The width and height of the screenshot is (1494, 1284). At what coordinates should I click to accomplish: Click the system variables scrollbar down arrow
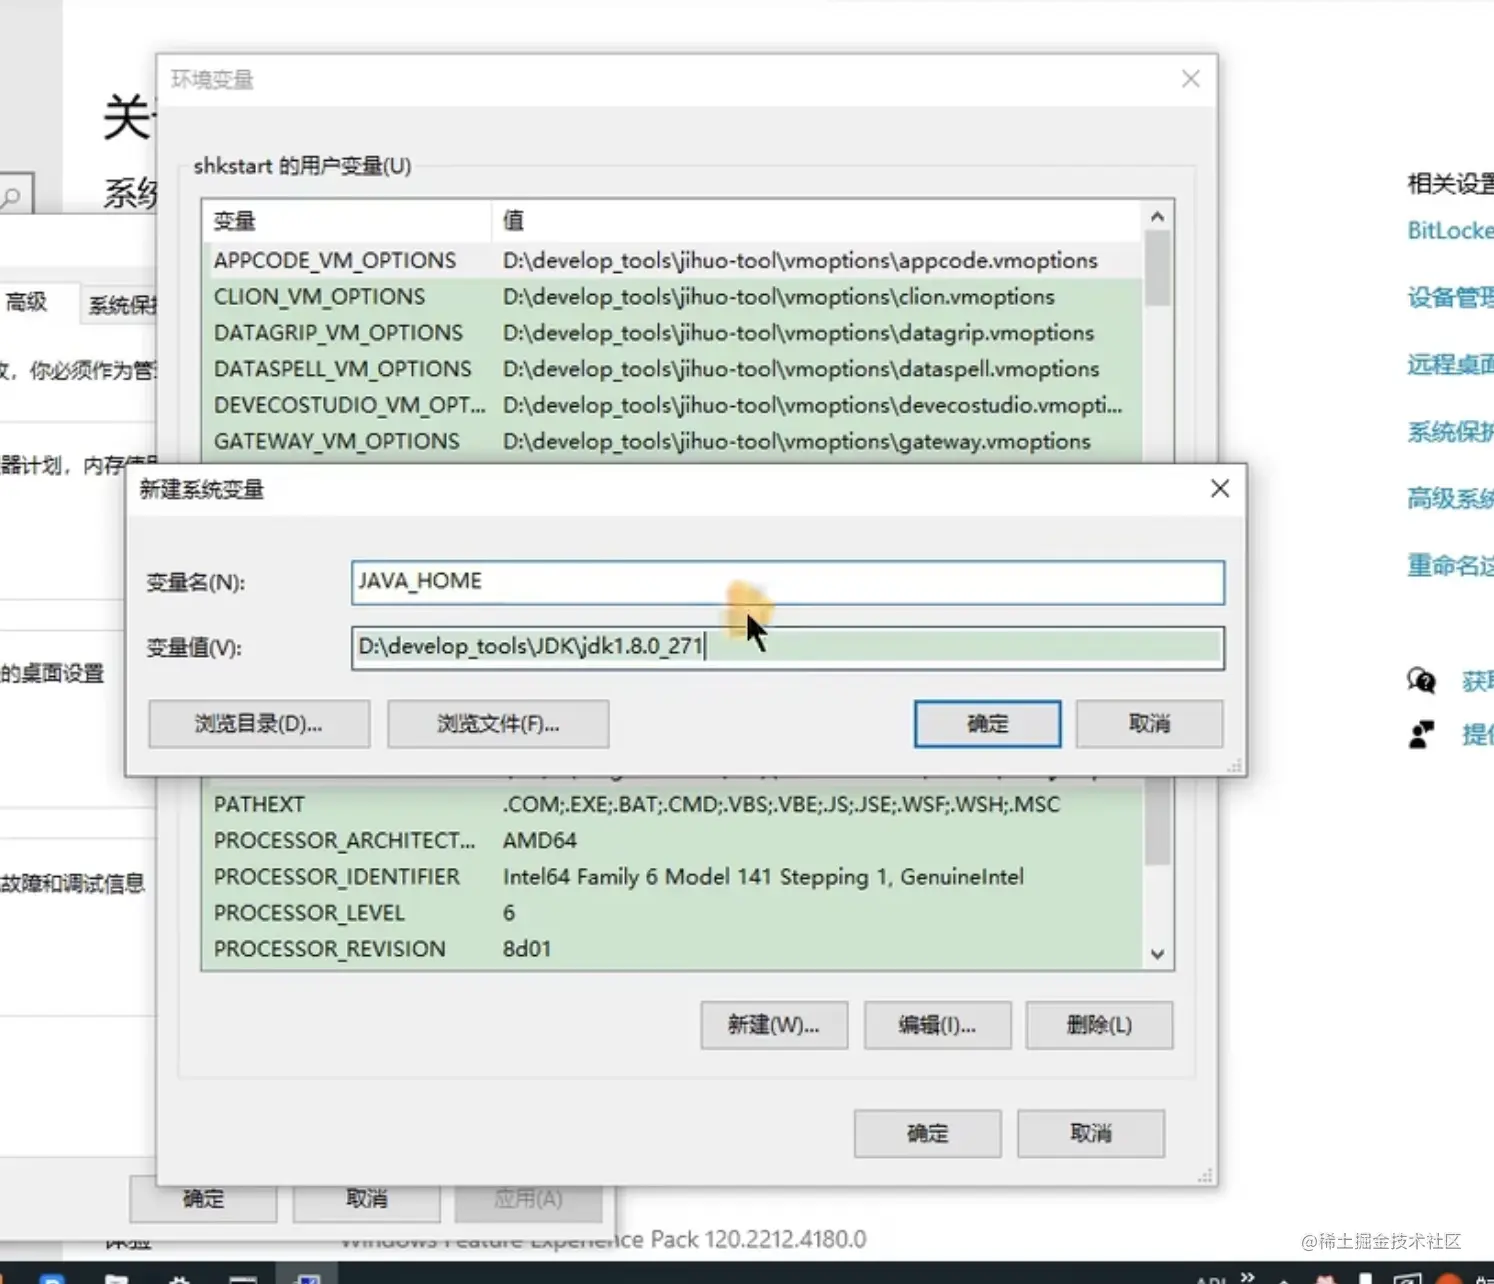(1157, 954)
